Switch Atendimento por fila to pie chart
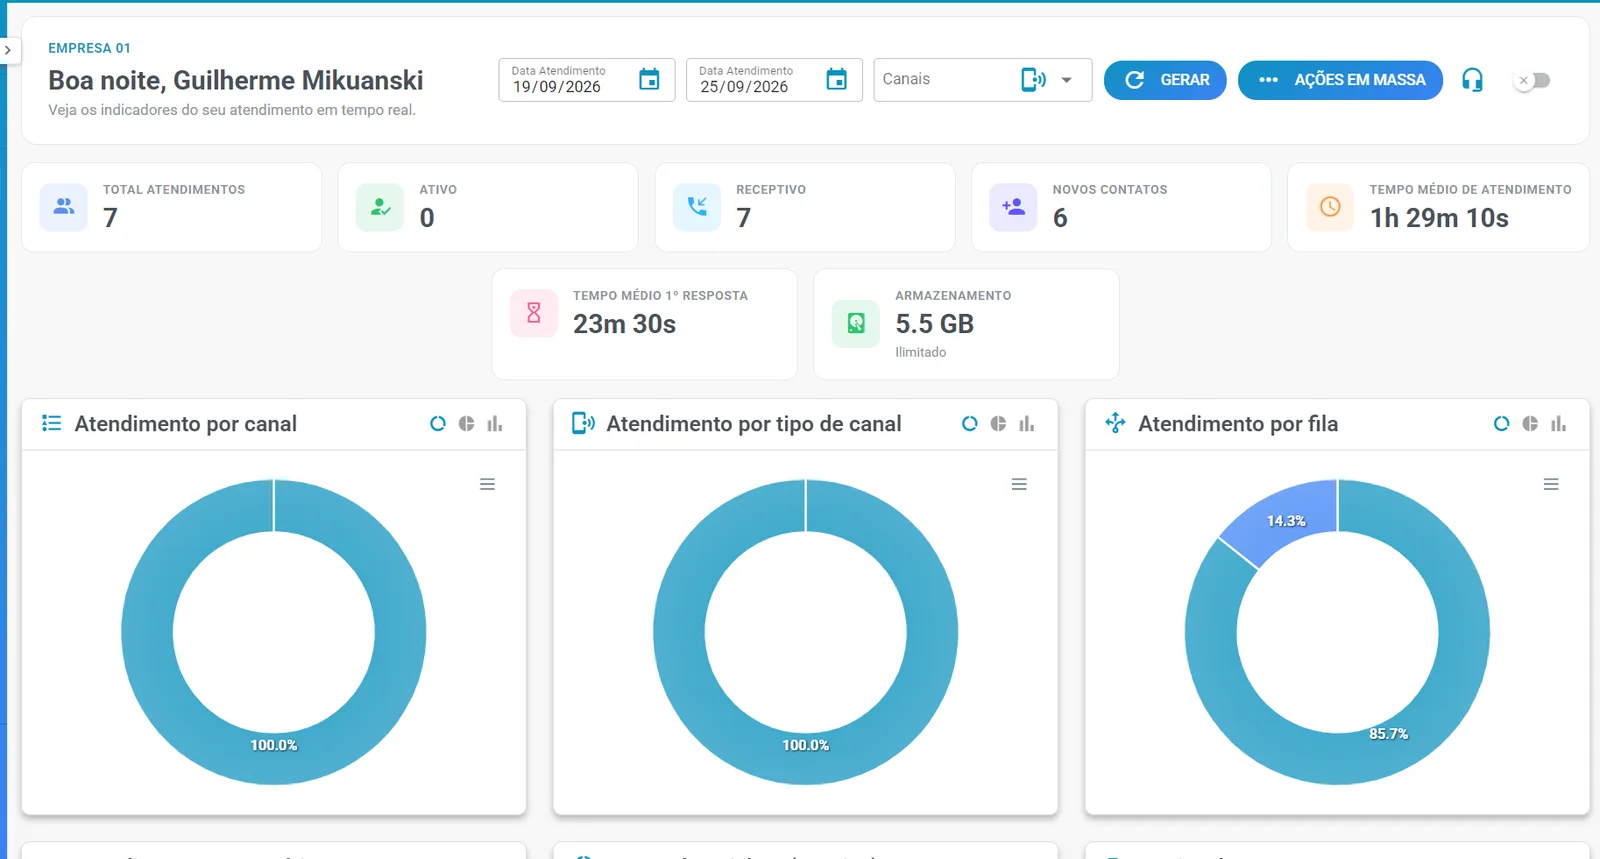 [1530, 424]
